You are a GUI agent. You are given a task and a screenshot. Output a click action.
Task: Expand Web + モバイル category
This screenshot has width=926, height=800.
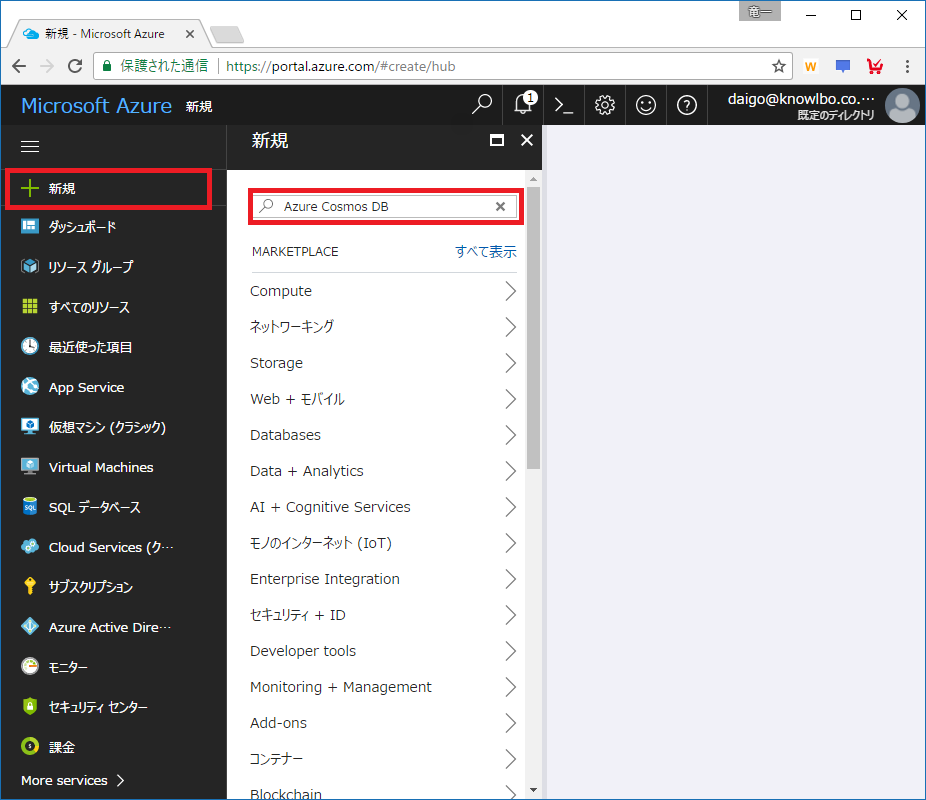tap(383, 399)
